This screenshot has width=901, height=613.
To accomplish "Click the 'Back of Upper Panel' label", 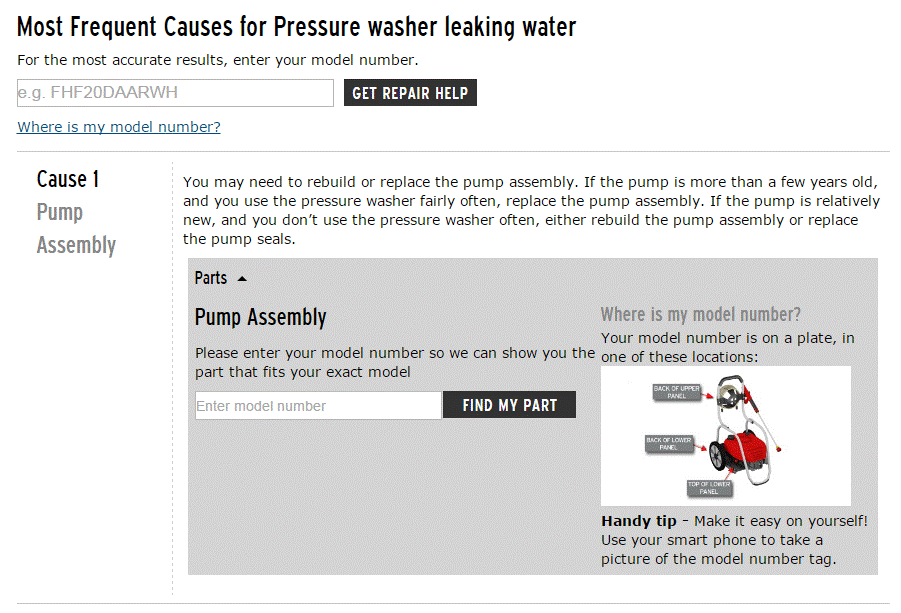I will point(676,393).
